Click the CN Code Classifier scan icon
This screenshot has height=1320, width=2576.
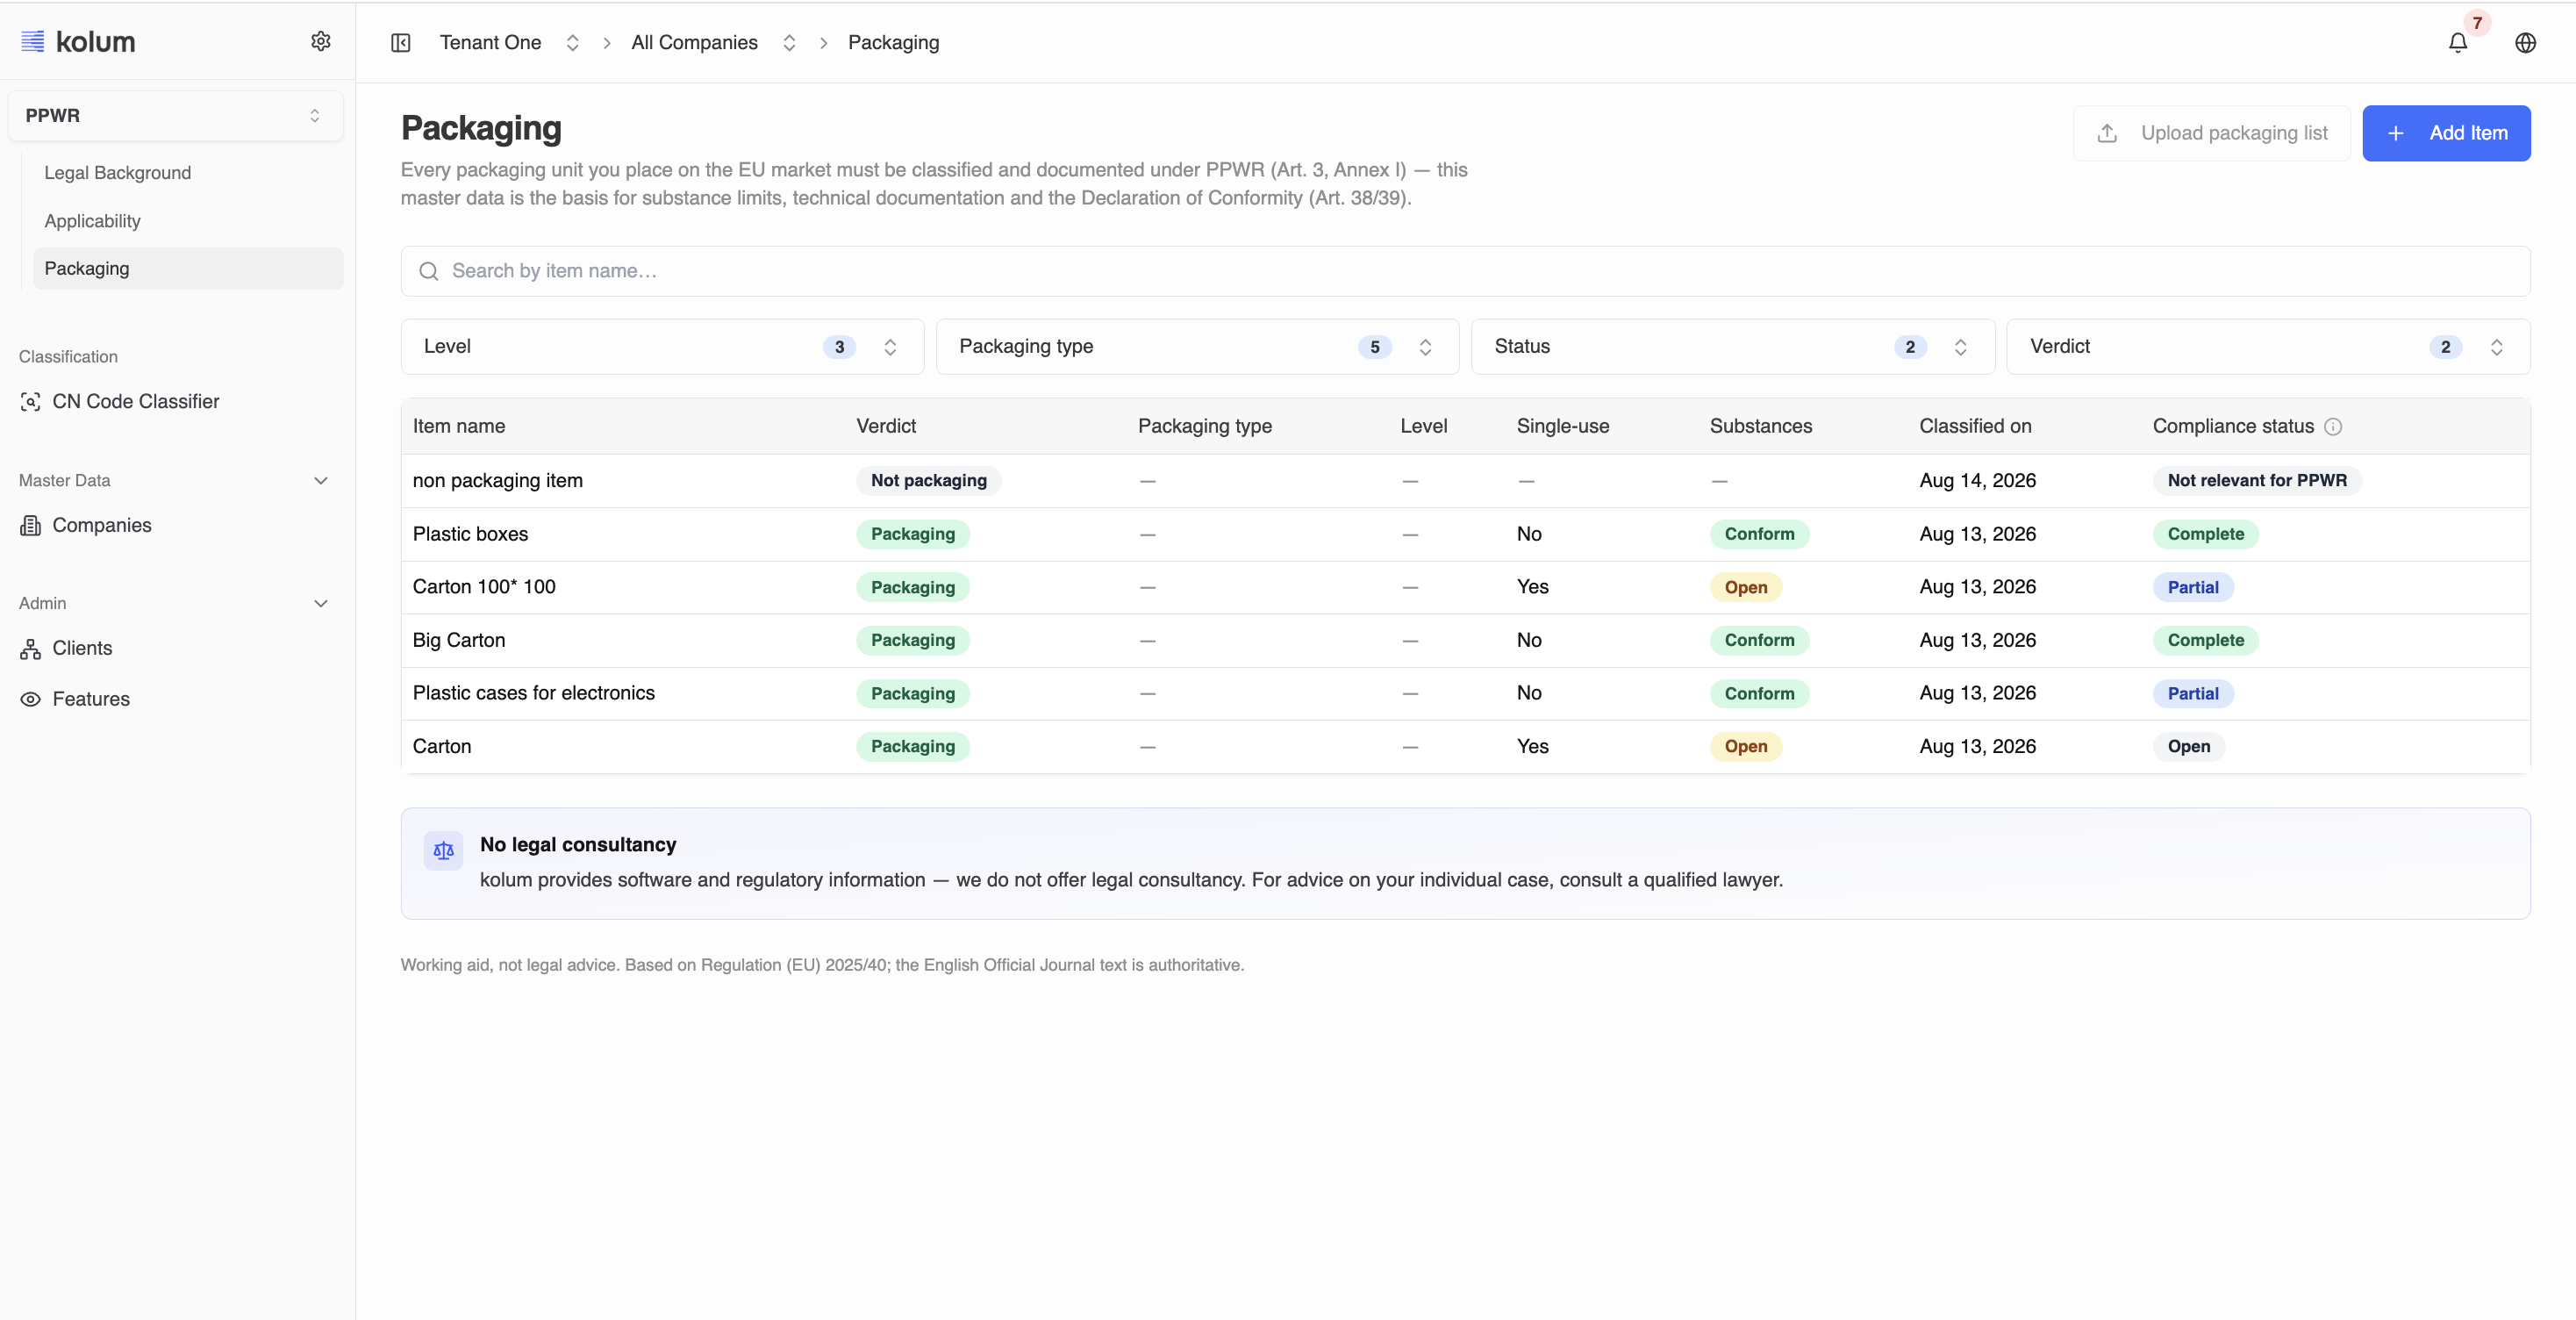[x=31, y=401]
